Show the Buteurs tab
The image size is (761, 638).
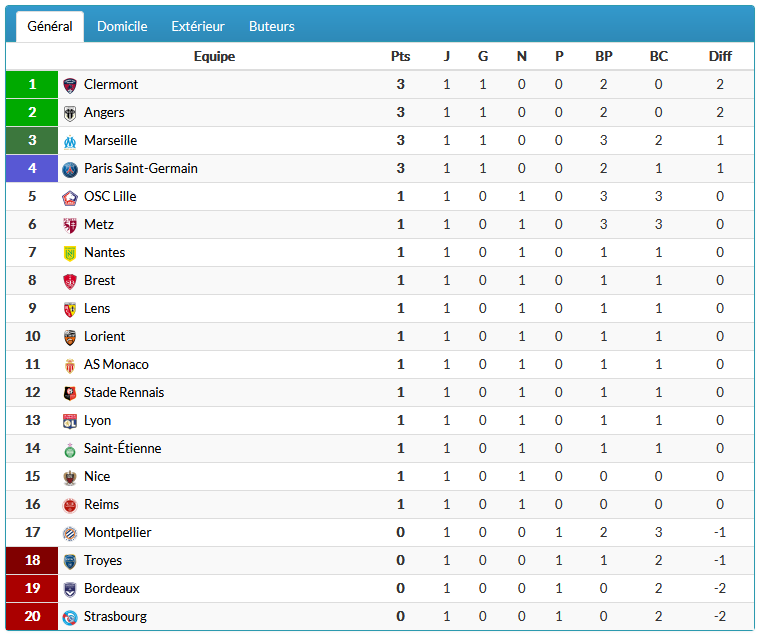click(x=272, y=26)
